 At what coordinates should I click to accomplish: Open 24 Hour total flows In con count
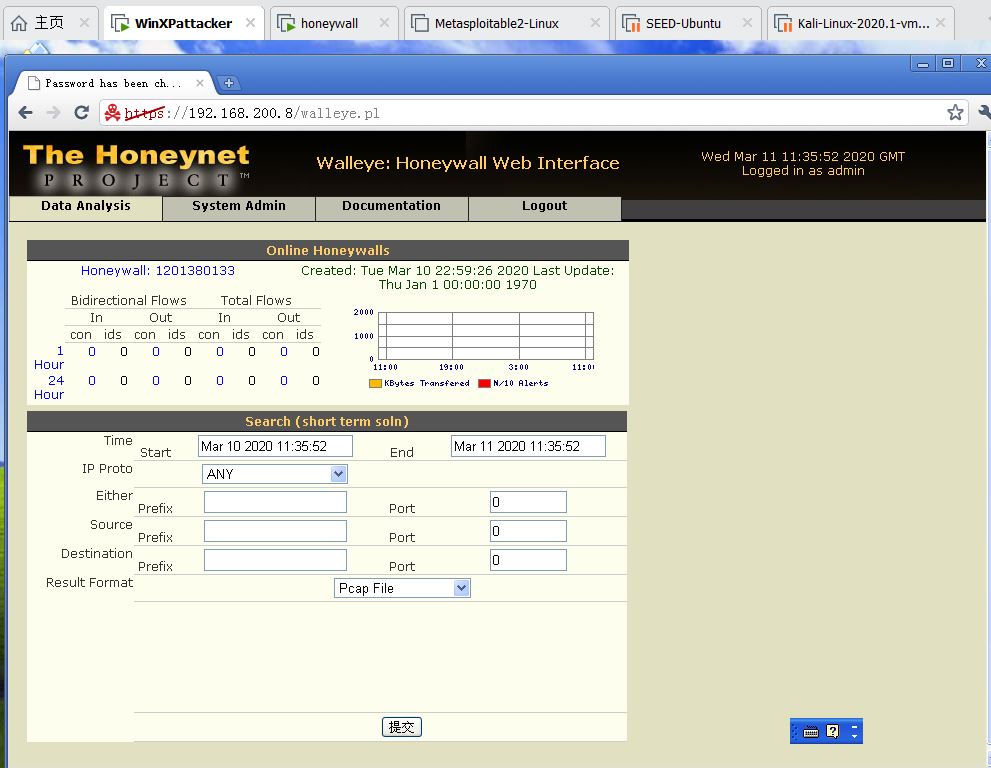pyautogui.click(x=220, y=381)
